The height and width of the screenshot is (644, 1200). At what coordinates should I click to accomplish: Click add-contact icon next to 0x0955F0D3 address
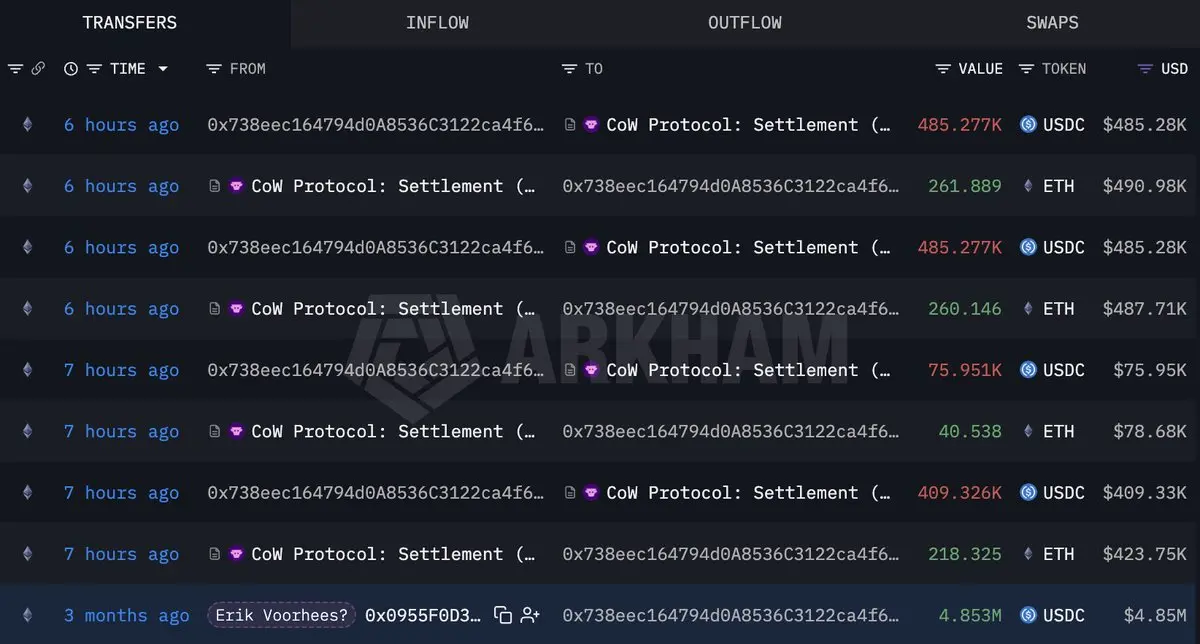pos(531,615)
